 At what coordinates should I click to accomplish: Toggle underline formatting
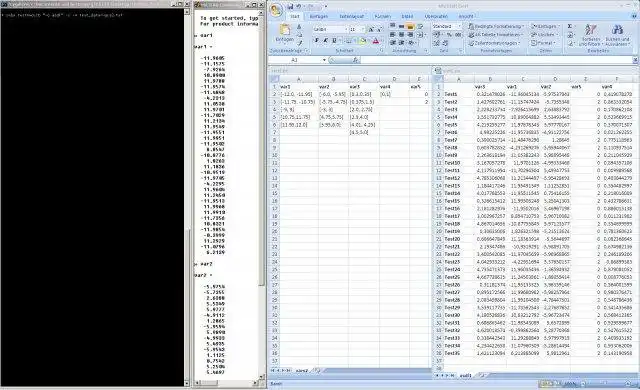pyautogui.click(x=334, y=41)
